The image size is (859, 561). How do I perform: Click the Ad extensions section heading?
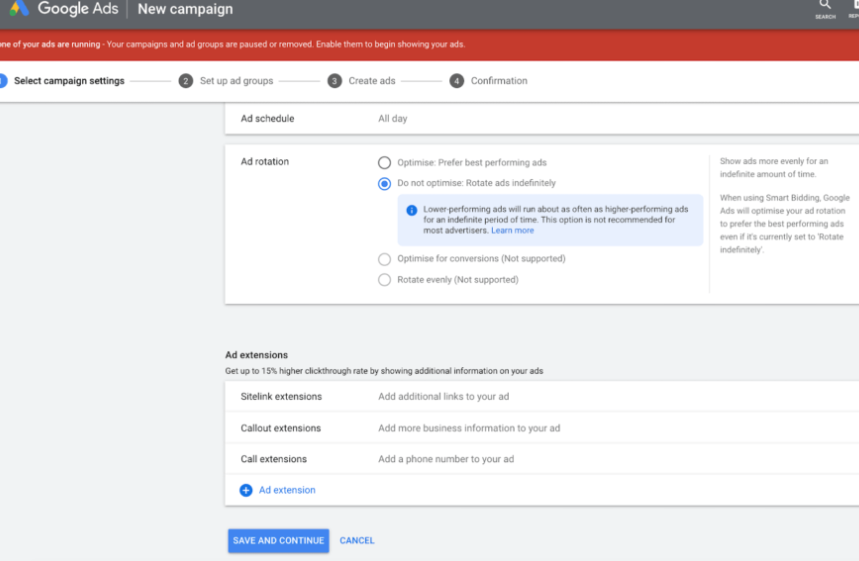(x=256, y=355)
